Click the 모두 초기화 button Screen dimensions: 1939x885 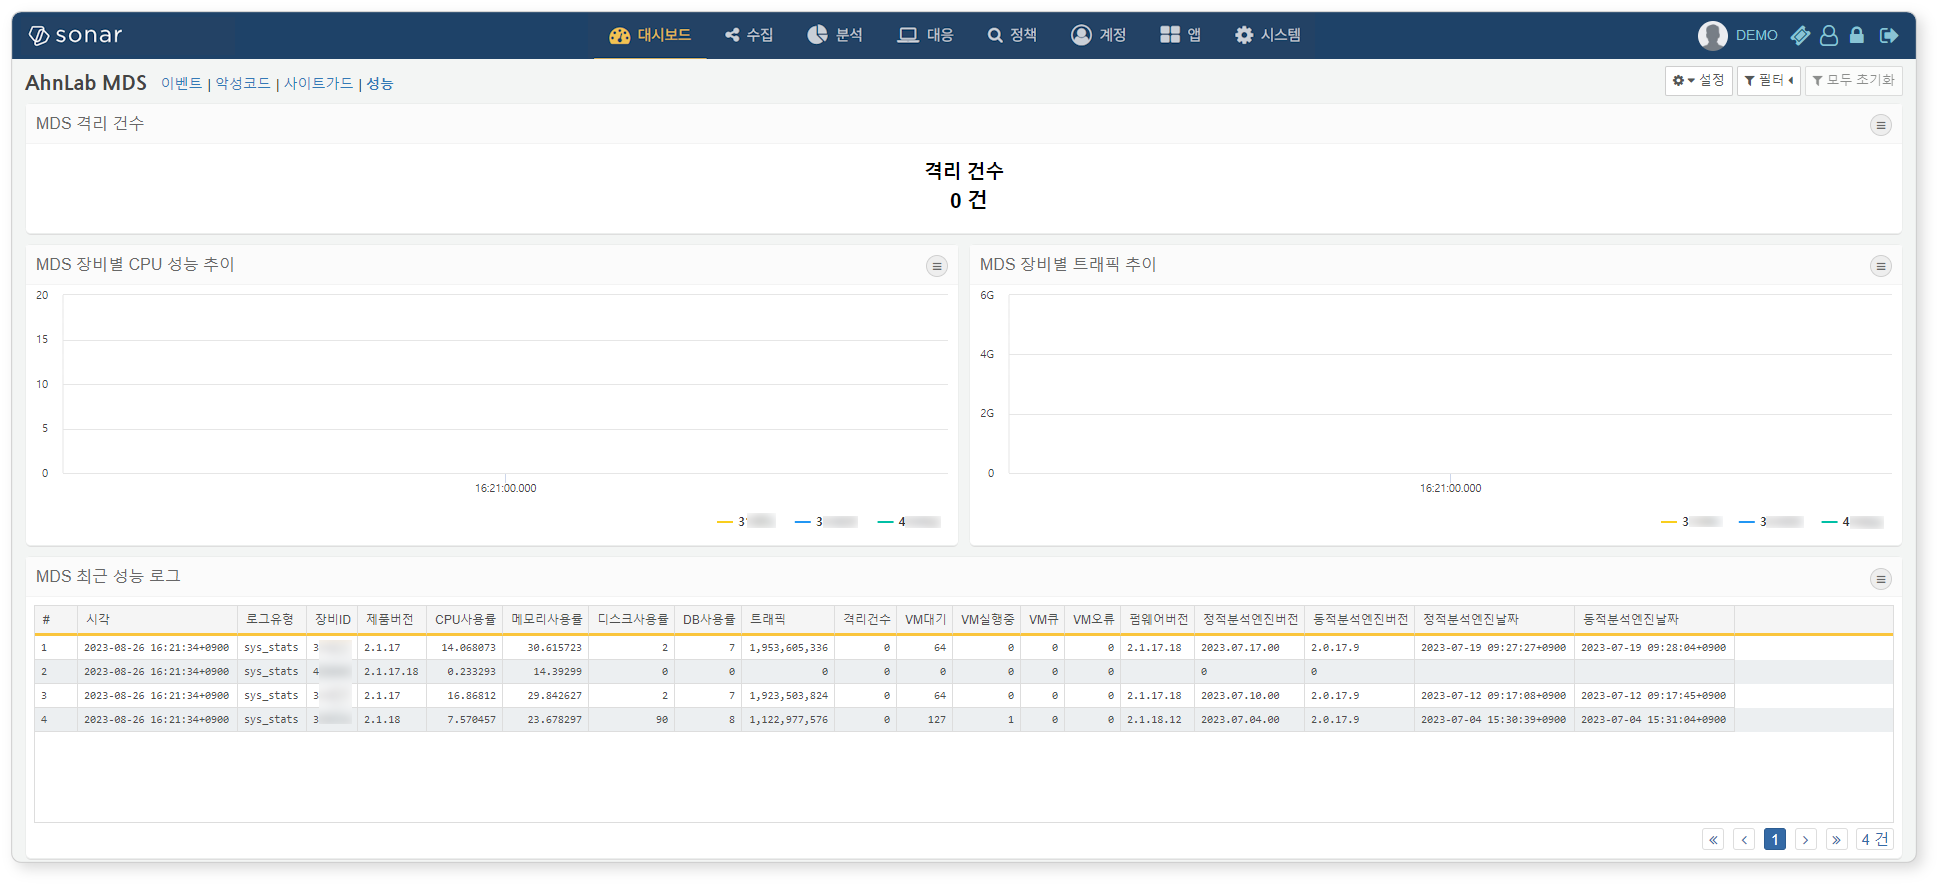pos(1853,80)
